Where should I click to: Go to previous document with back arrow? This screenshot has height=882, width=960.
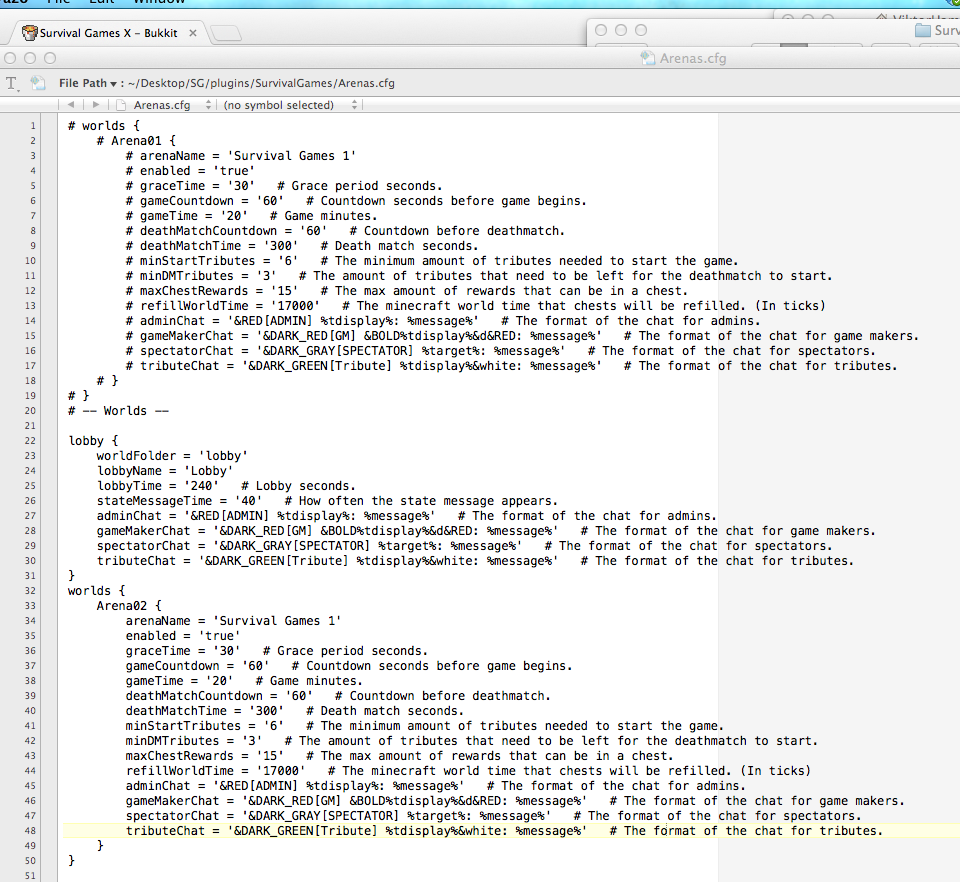tap(71, 105)
